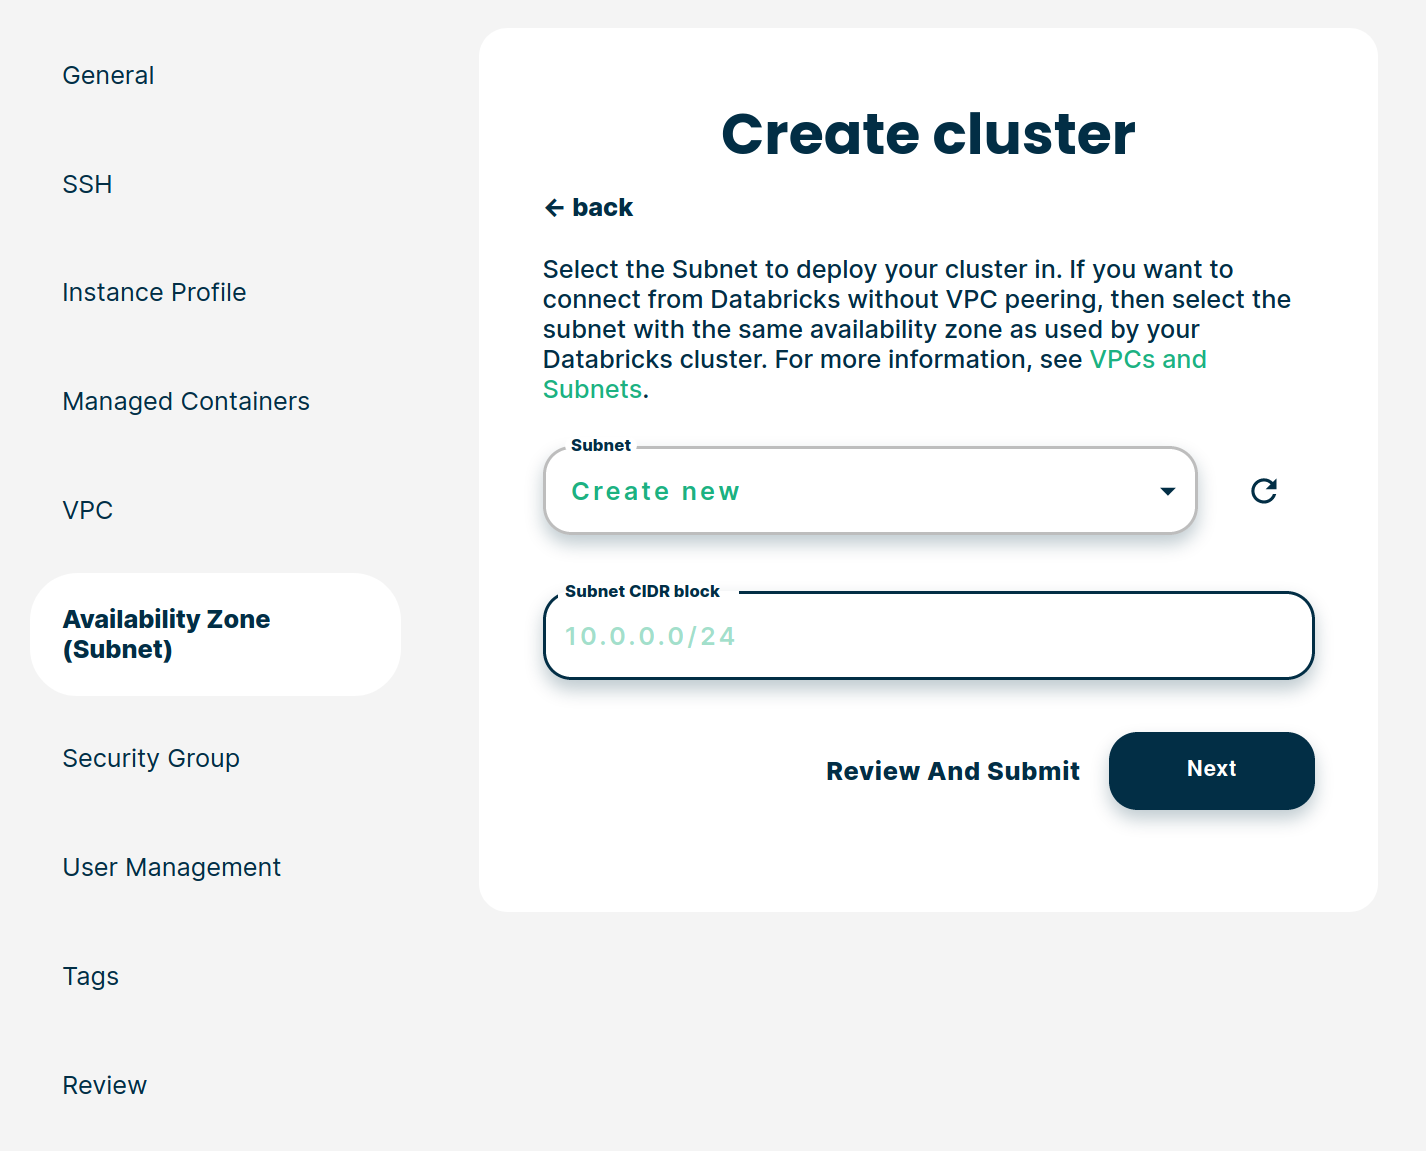1426x1151 pixels.
Task: Go to User Management step
Action: click(171, 868)
